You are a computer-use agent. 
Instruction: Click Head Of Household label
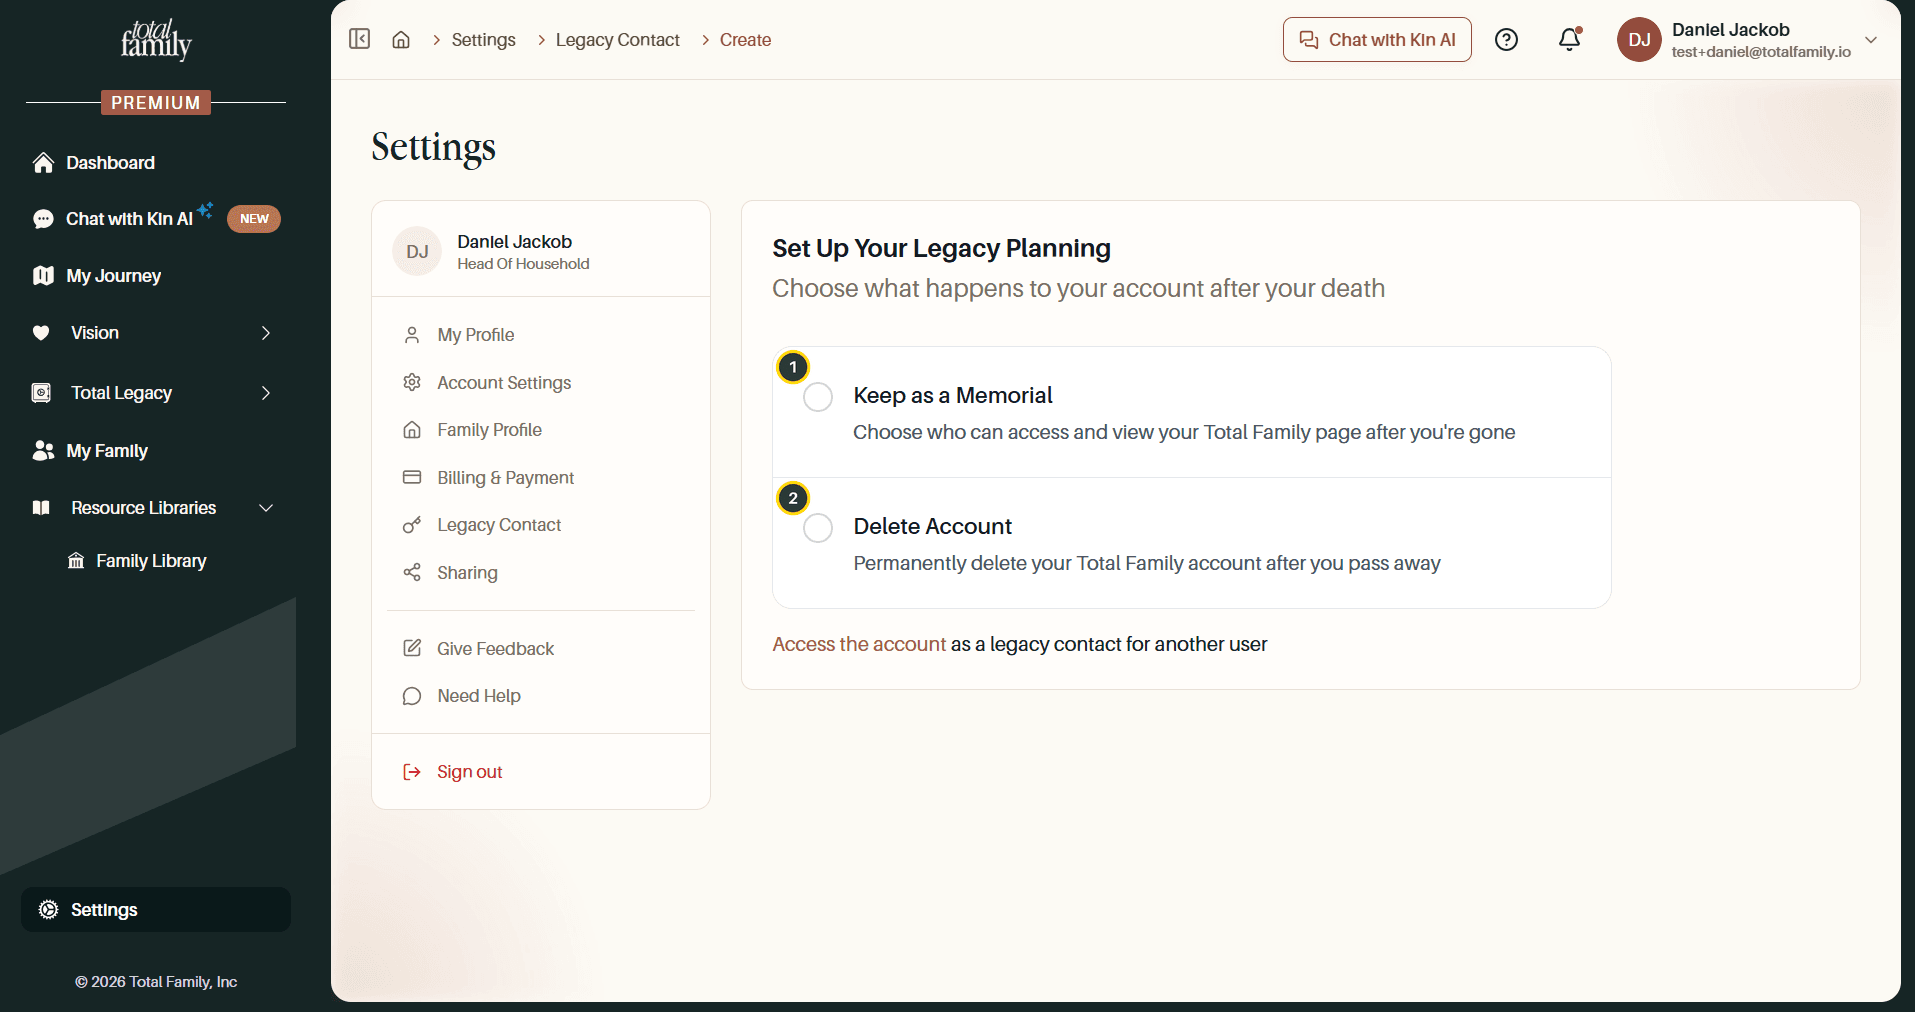point(523,264)
